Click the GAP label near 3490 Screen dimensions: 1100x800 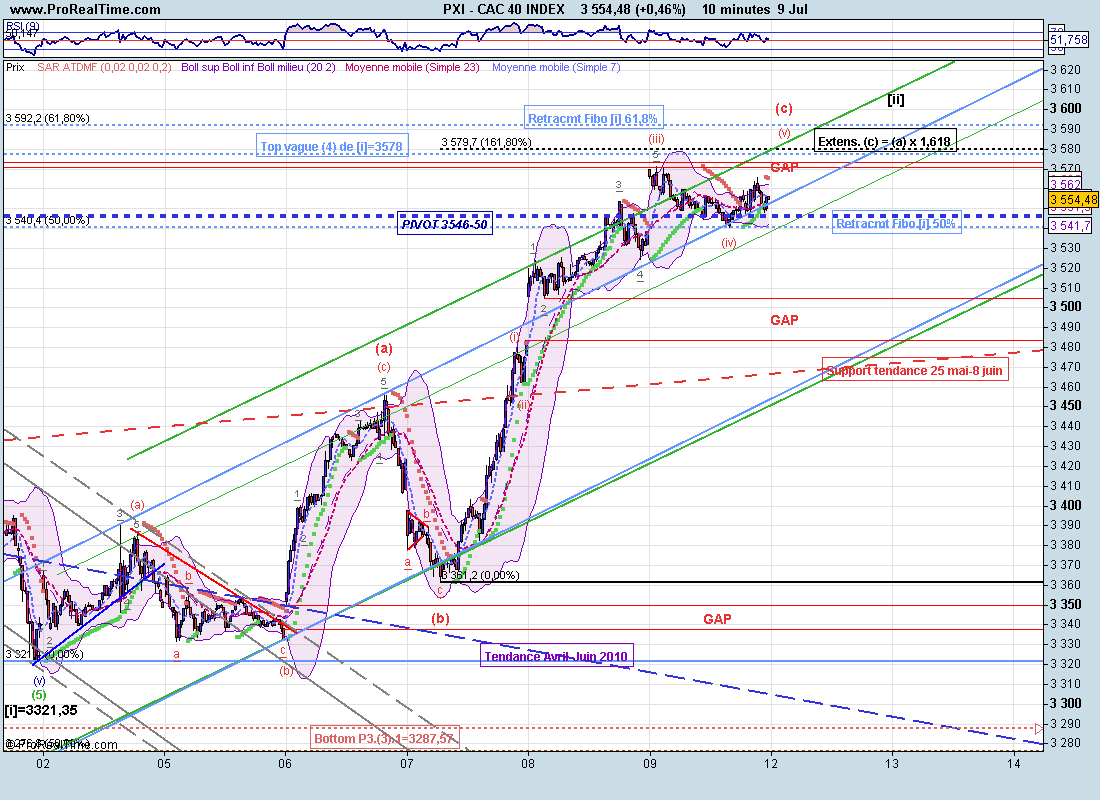pyautogui.click(x=784, y=320)
